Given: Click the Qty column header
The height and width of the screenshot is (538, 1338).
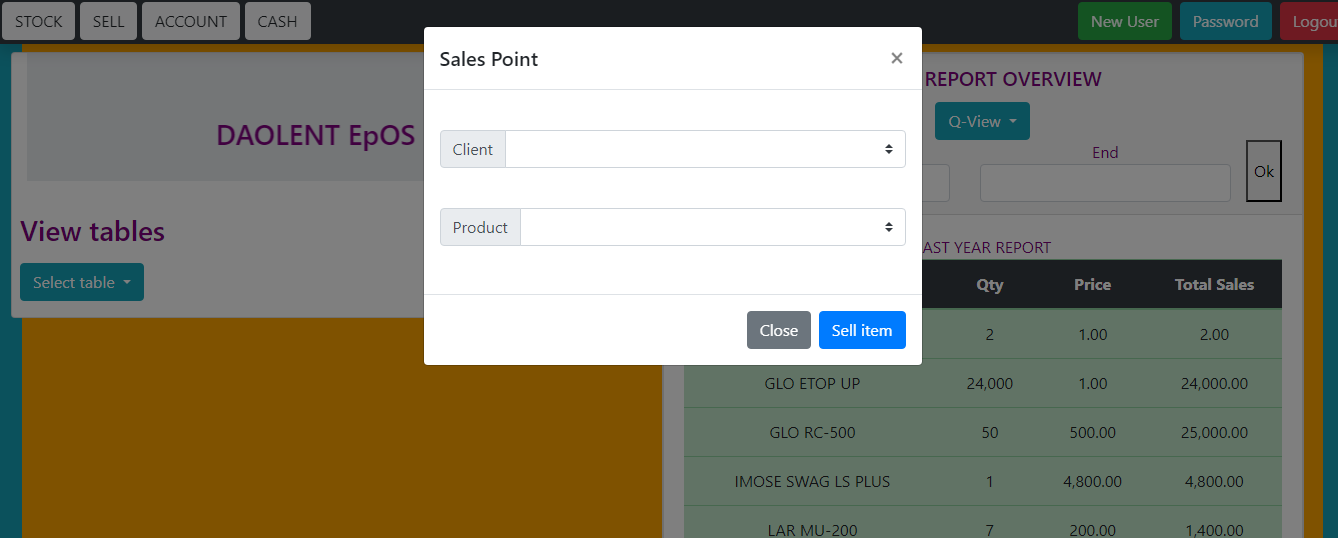Looking at the screenshot, I should click(990, 284).
